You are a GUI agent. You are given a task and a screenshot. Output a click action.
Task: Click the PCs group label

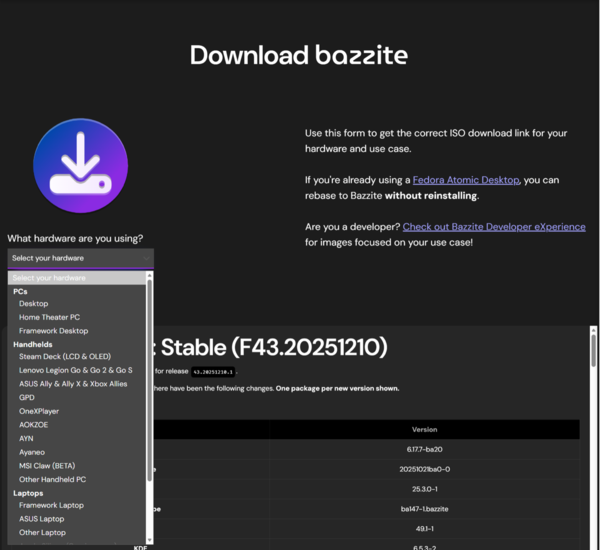point(20,292)
